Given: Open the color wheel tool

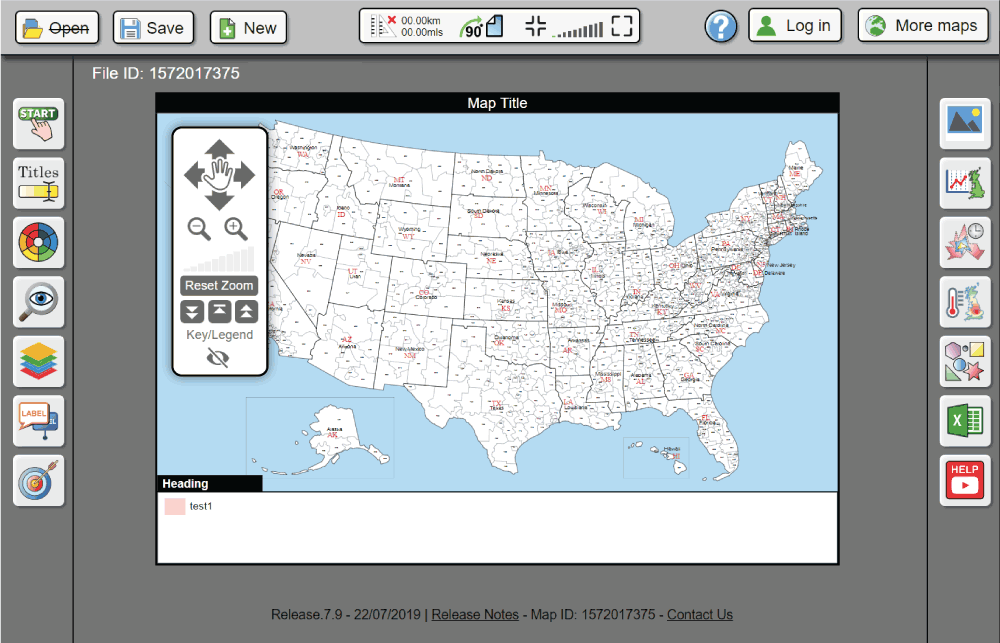Looking at the screenshot, I should pos(38,242).
